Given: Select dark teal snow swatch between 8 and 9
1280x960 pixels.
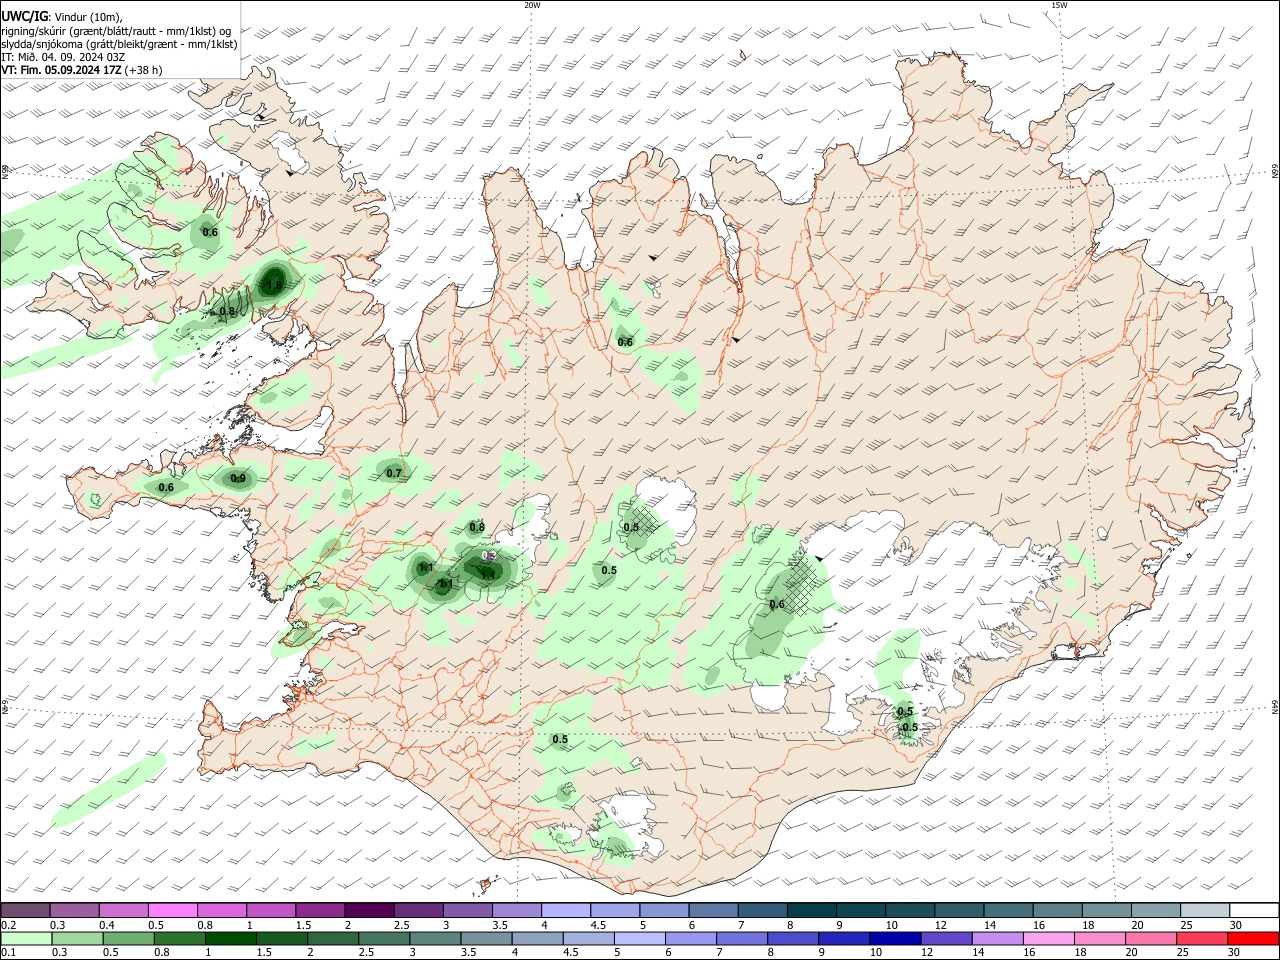Looking at the screenshot, I should [811, 910].
